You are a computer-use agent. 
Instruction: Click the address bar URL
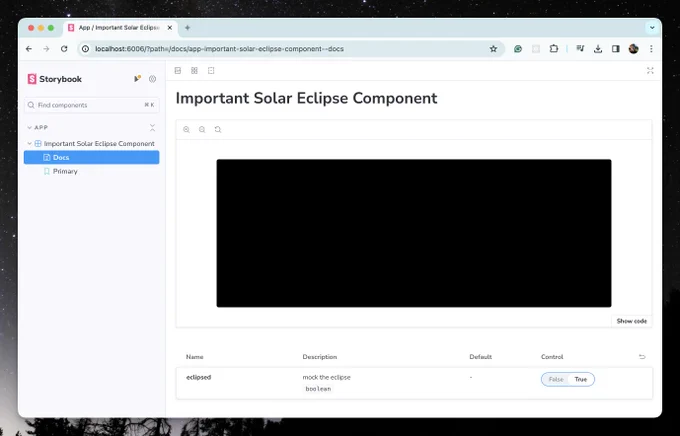click(219, 49)
